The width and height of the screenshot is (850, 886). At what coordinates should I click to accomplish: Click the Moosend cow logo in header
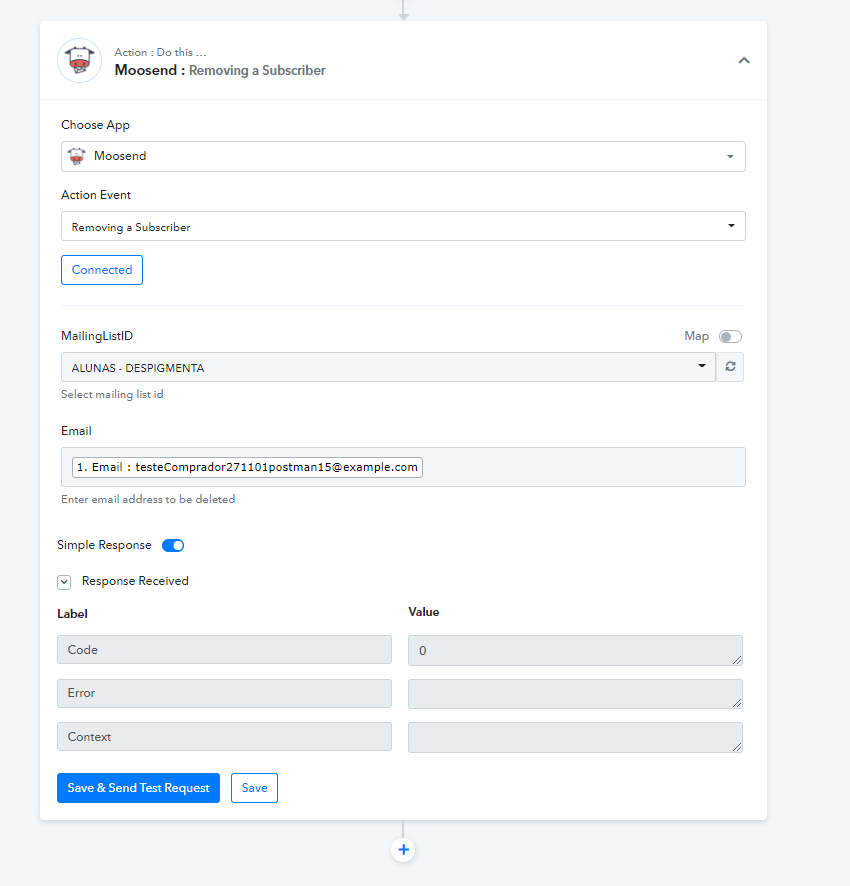coord(80,60)
